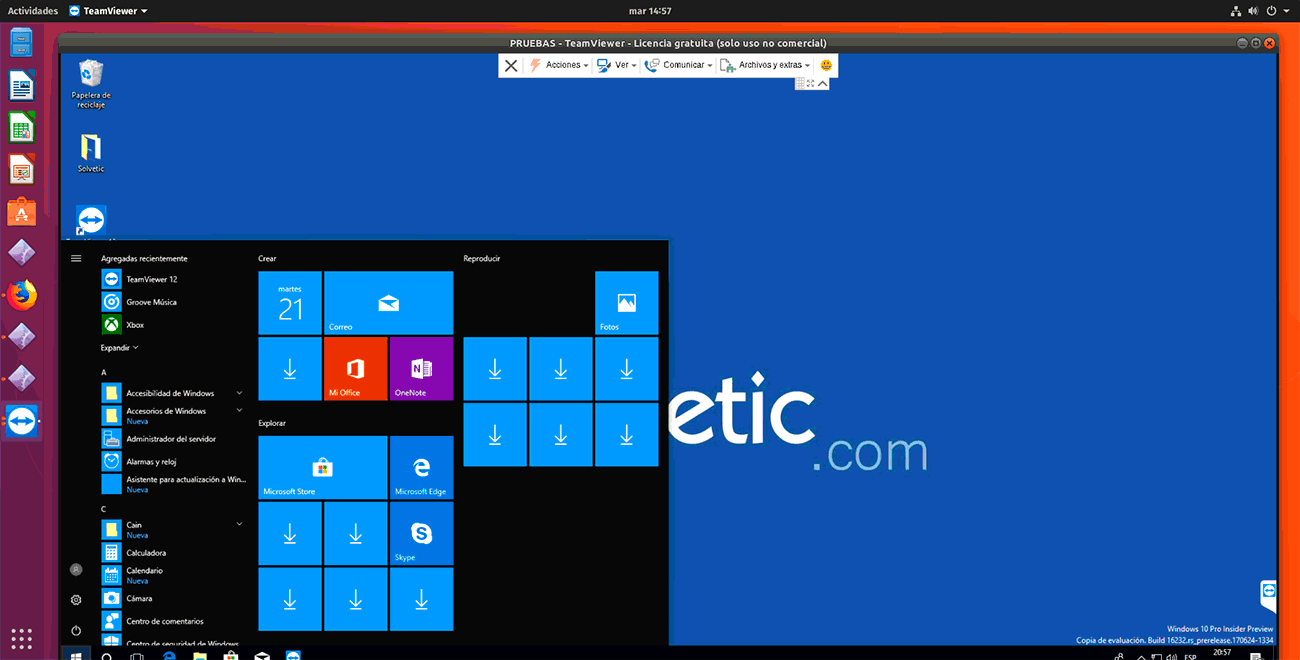Open the Cámara app
This screenshot has height=660, width=1300.
click(174, 598)
